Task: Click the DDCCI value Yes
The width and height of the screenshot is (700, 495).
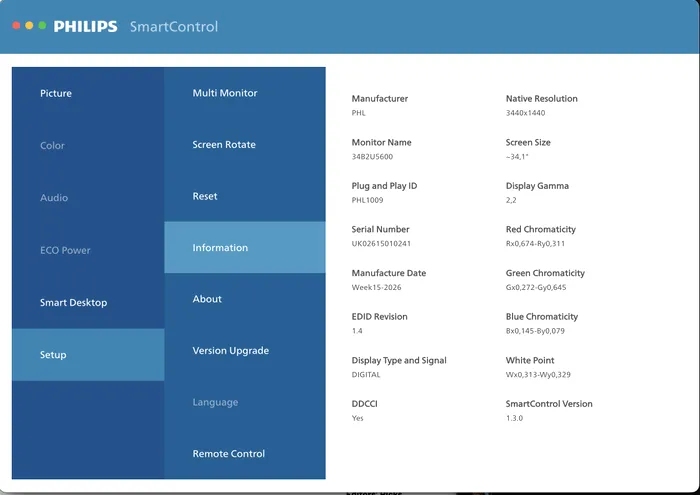Action: point(358,418)
